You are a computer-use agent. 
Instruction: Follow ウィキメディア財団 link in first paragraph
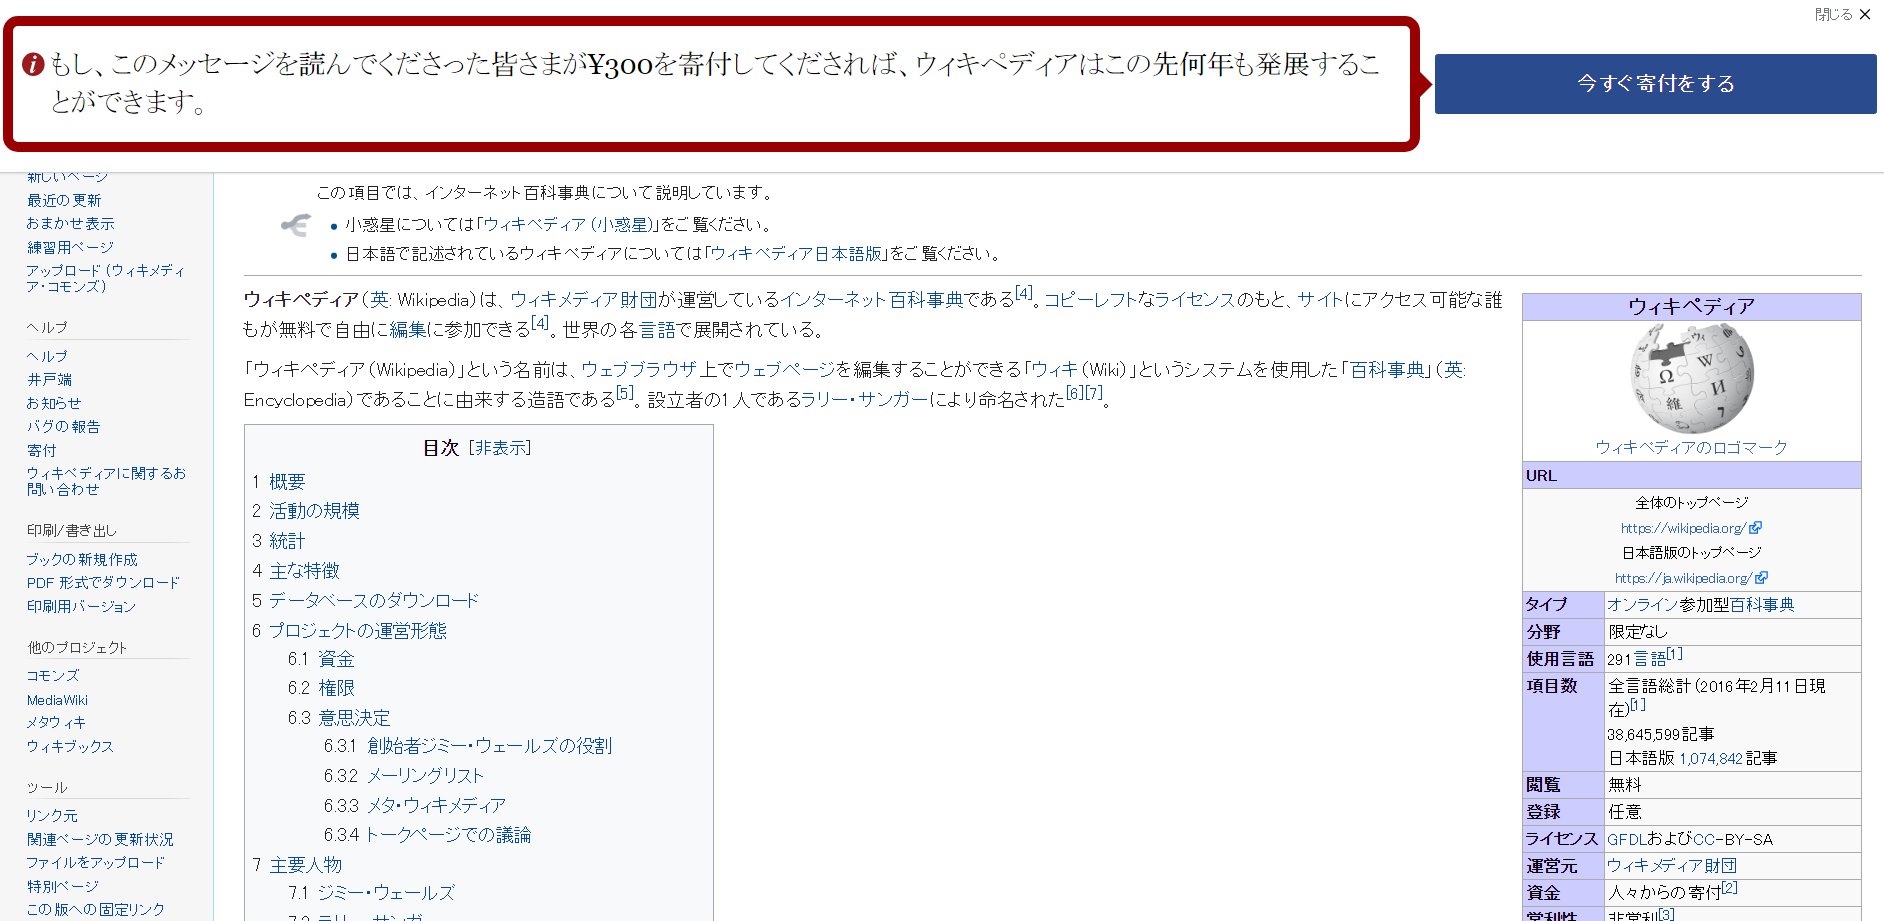(x=584, y=300)
